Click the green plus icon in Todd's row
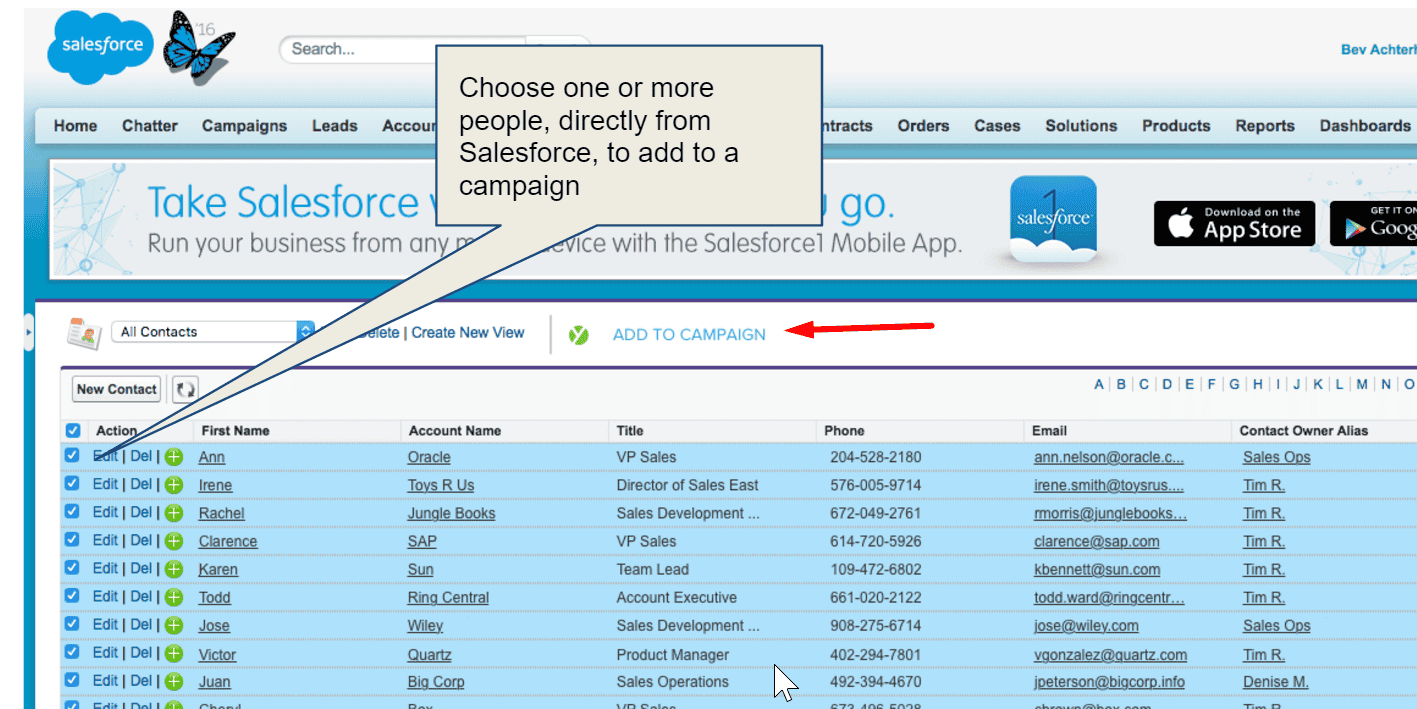The width and height of the screenshot is (1417, 709). click(174, 597)
